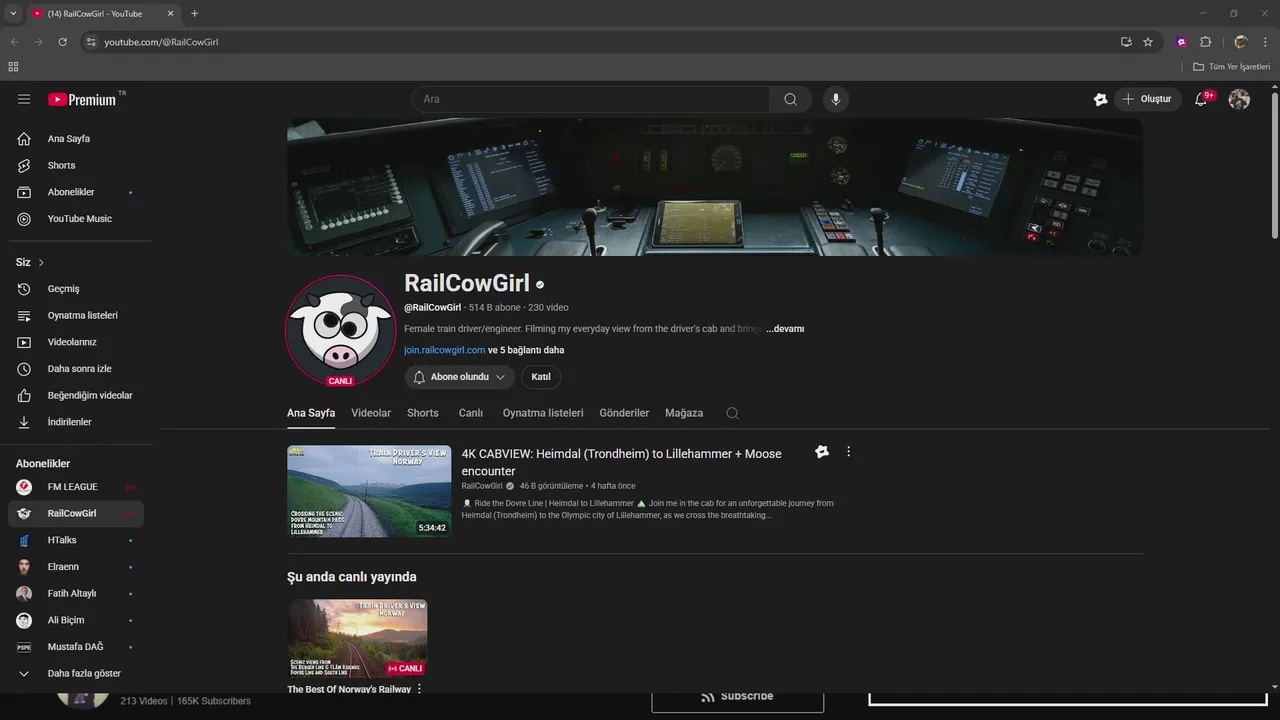Image resolution: width=1280 pixels, height=720 pixels.
Task: Reload the page in Chrome
Action: 62,42
